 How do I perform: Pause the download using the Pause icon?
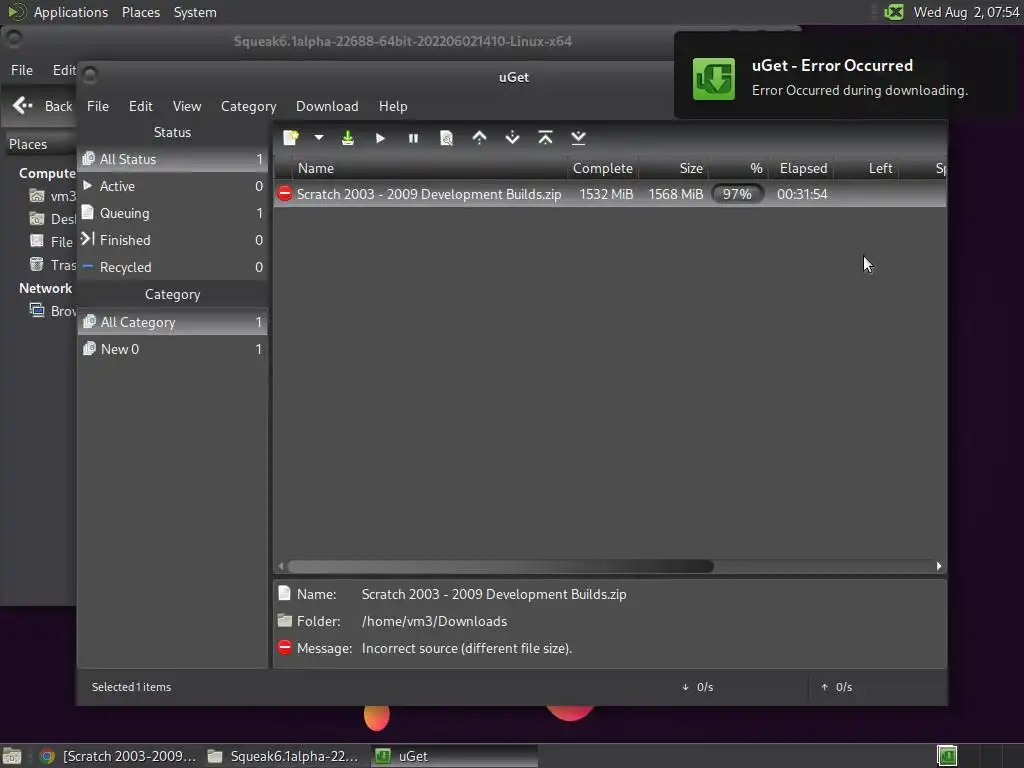[413, 138]
